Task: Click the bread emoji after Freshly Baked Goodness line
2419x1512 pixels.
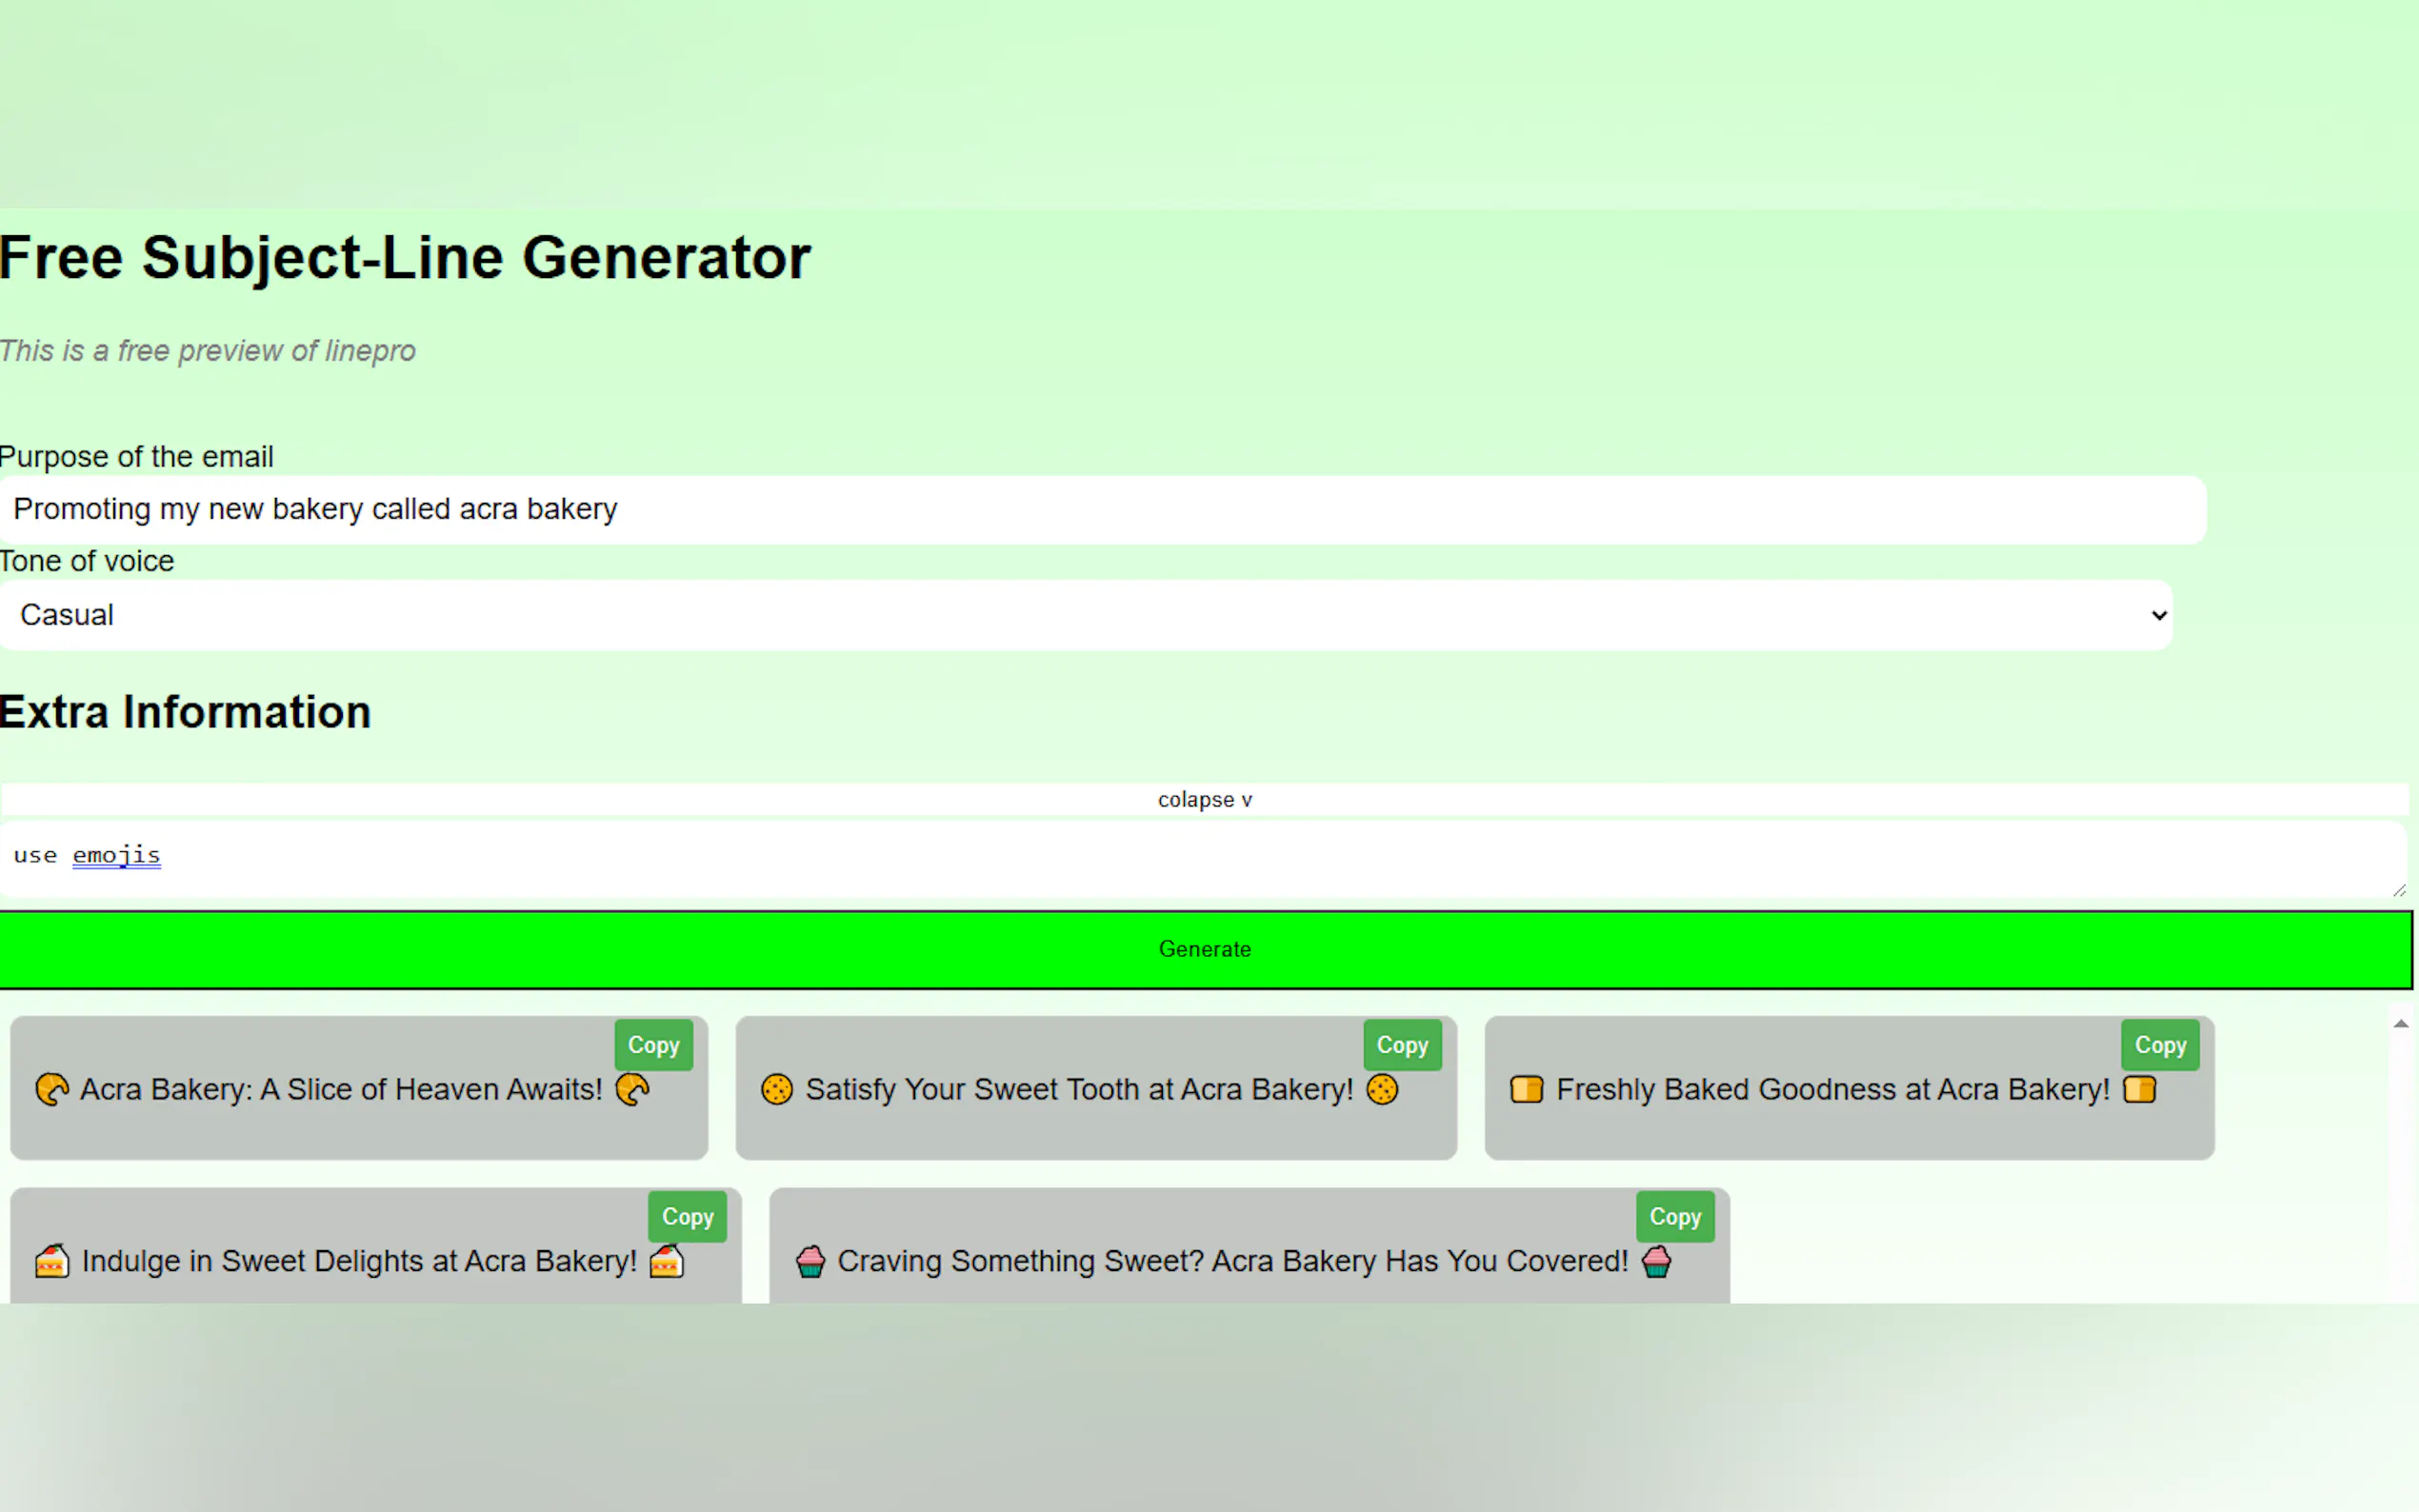Action: coord(2139,1089)
